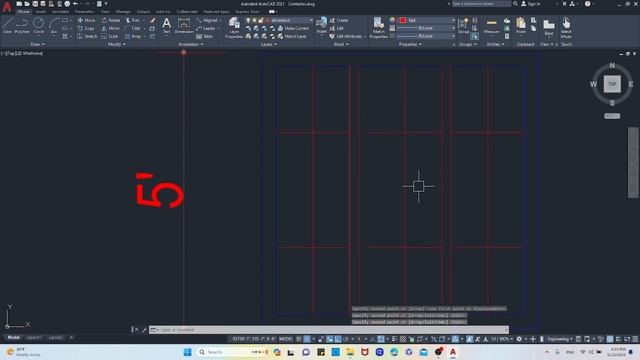
Task: Open the Engineering units dropdown in status bar
Action: pyautogui.click(x=559, y=339)
